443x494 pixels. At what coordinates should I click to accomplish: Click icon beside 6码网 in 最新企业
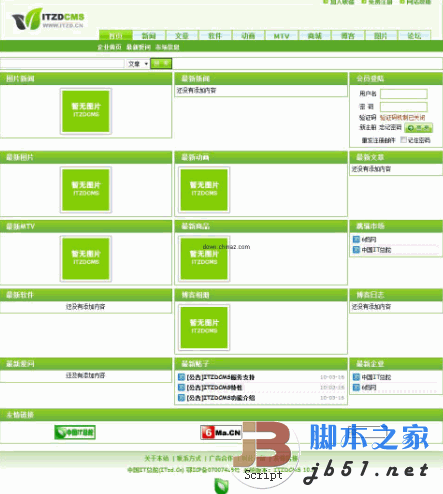[x=356, y=387]
